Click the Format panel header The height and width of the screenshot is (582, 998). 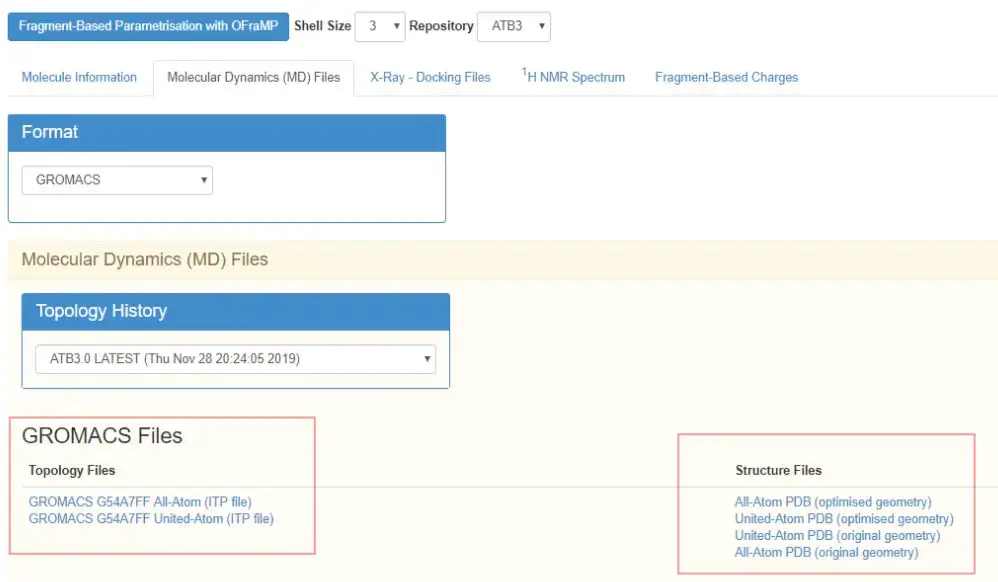[227, 132]
